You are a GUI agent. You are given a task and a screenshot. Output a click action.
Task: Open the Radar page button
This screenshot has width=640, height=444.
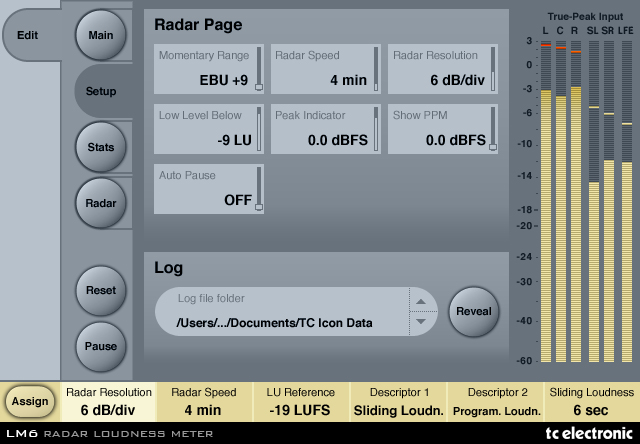(x=100, y=203)
